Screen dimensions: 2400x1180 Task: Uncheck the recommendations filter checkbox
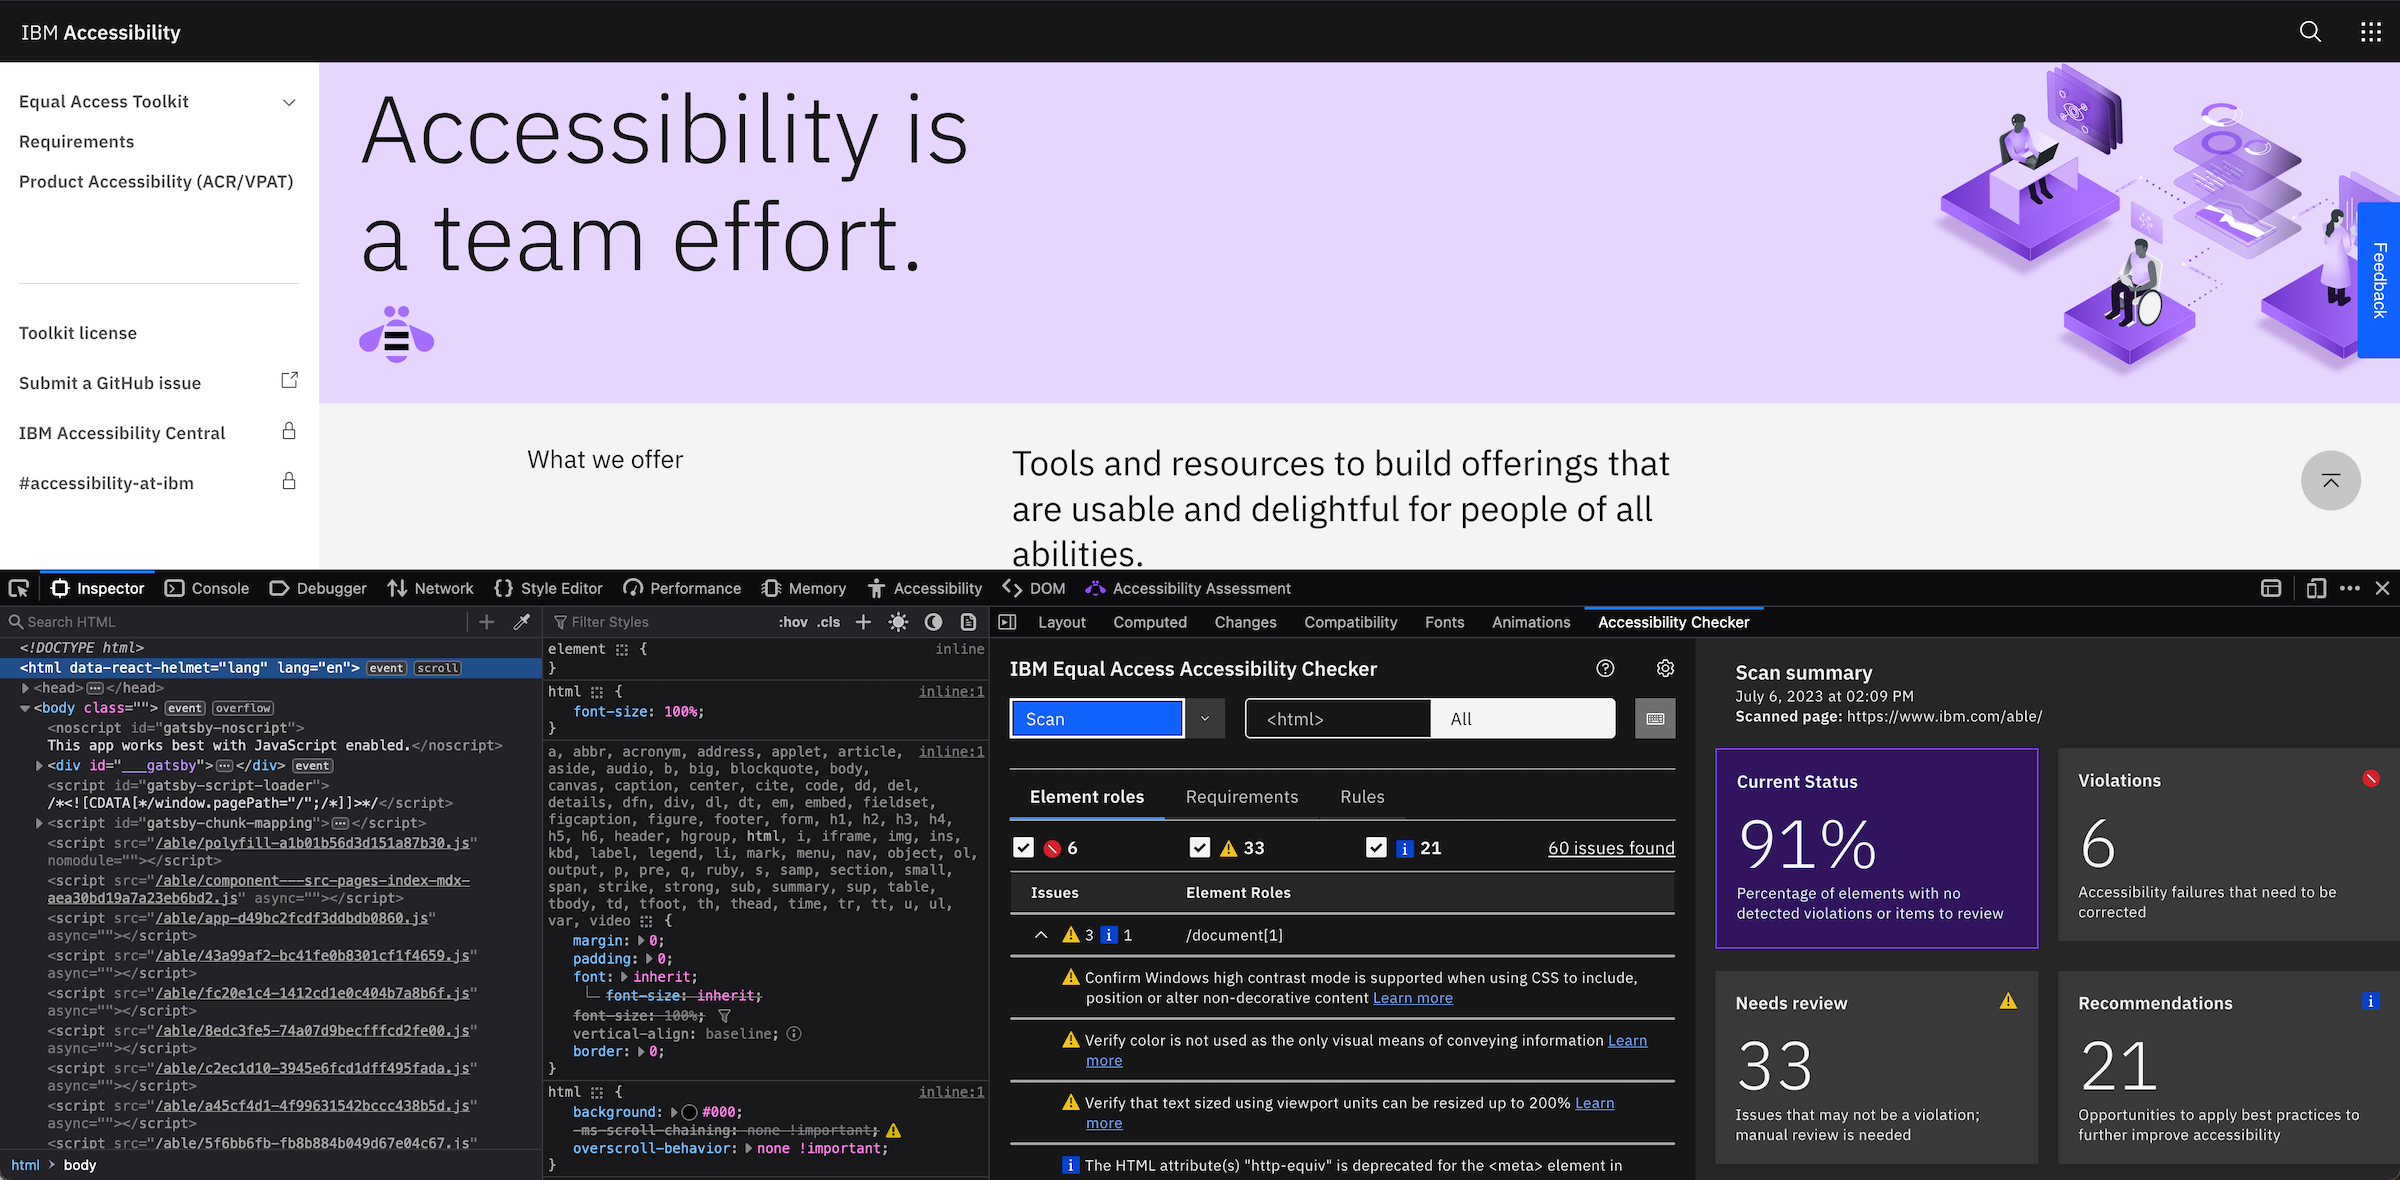pos(1376,848)
